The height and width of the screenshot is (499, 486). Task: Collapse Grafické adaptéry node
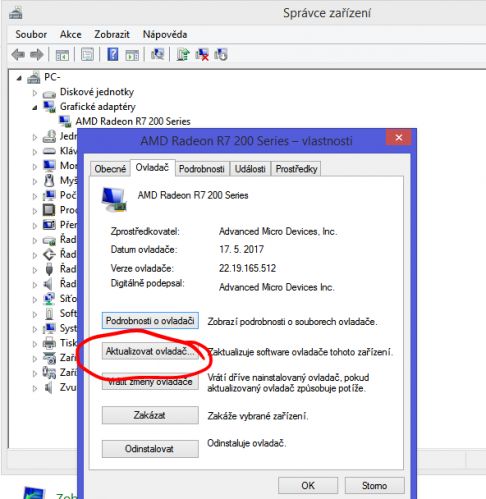point(35,108)
